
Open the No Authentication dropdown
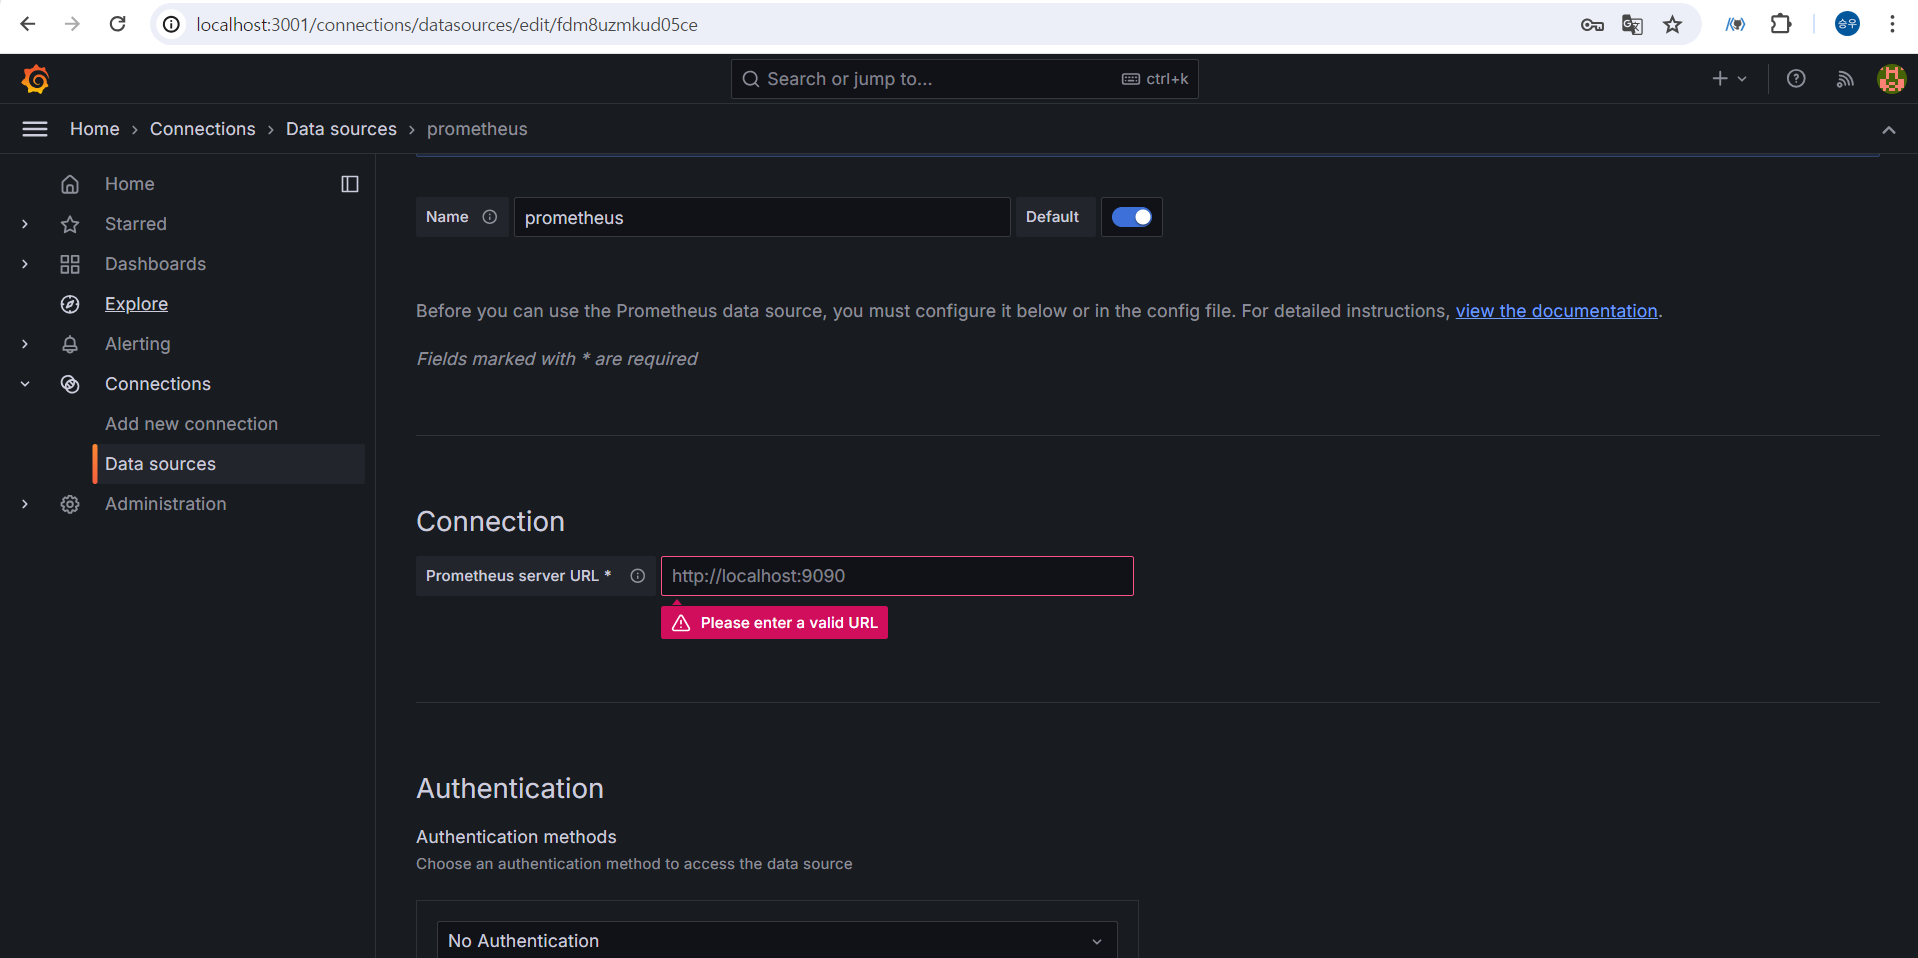[777, 941]
